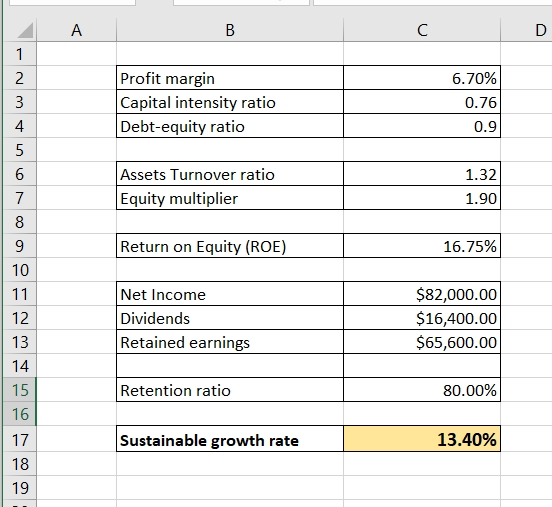Click the 'Retained earnings' cell
552x507 pixels.
click(x=230, y=342)
